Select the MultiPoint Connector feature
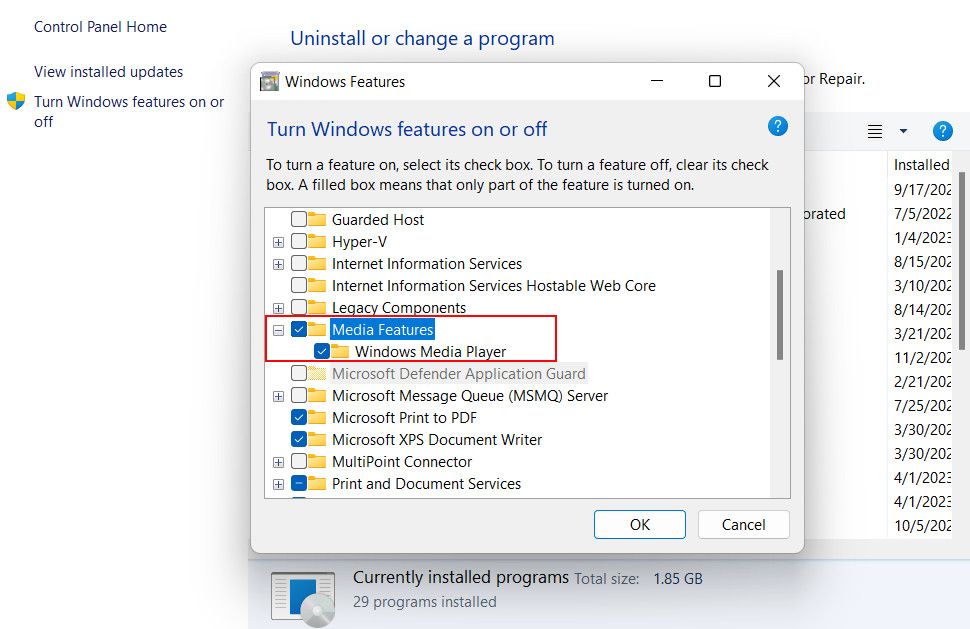 tap(401, 462)
